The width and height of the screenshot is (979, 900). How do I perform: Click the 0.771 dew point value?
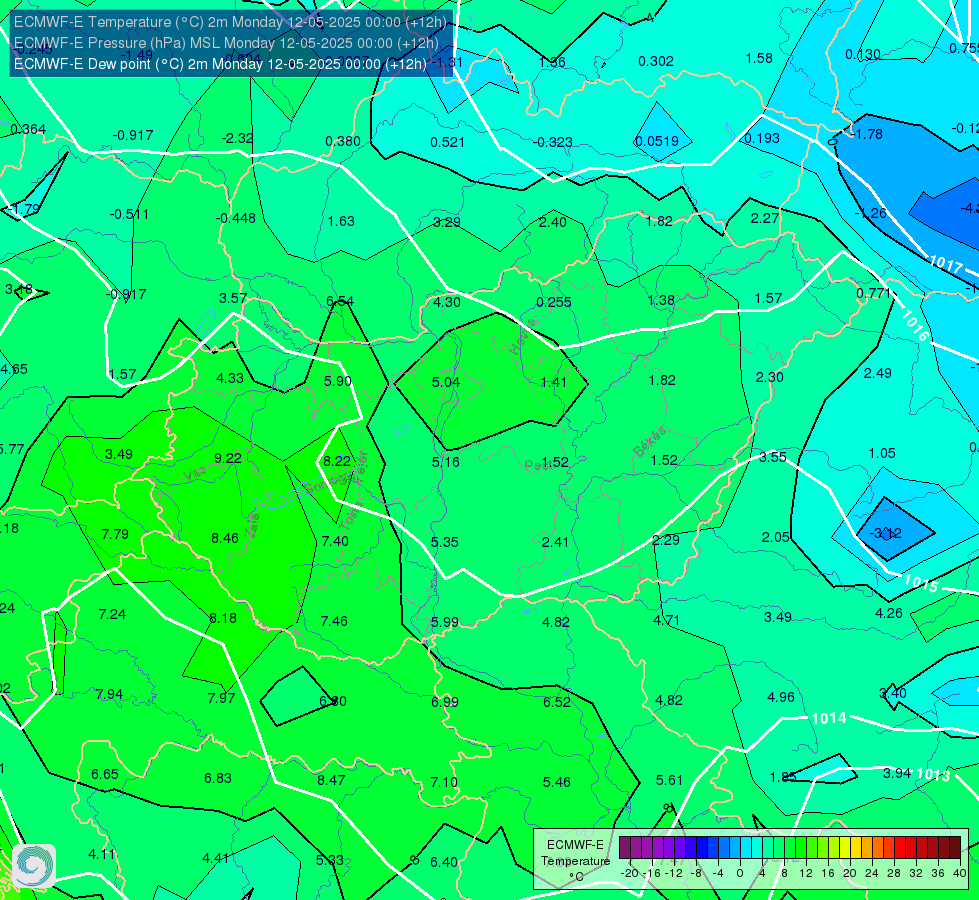pos(873,294)
